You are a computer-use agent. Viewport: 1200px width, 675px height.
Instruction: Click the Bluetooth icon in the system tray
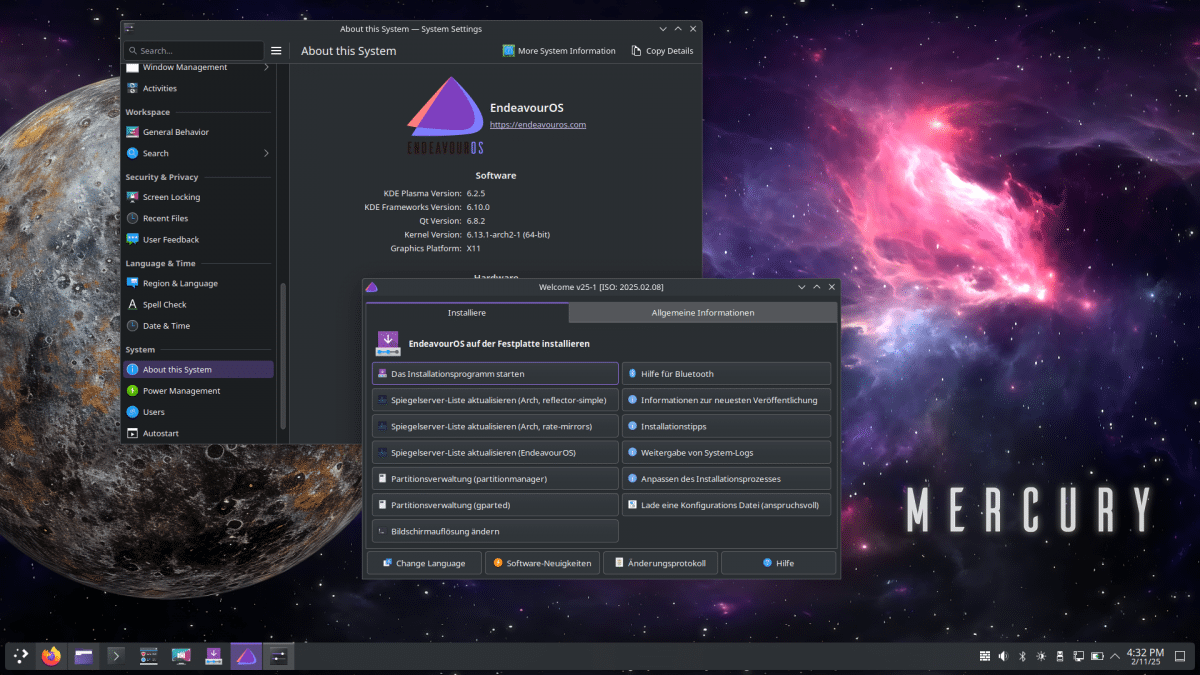tap(1021, 656)
